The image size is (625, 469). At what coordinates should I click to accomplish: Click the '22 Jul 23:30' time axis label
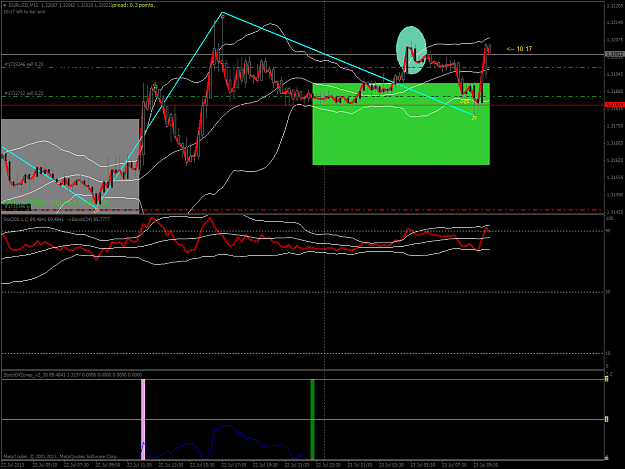click(x=328, y=465)
